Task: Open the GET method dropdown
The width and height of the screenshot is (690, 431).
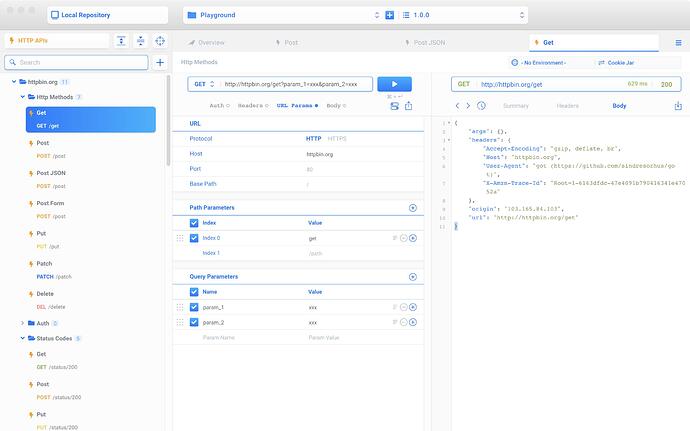Action: [205, 85]
